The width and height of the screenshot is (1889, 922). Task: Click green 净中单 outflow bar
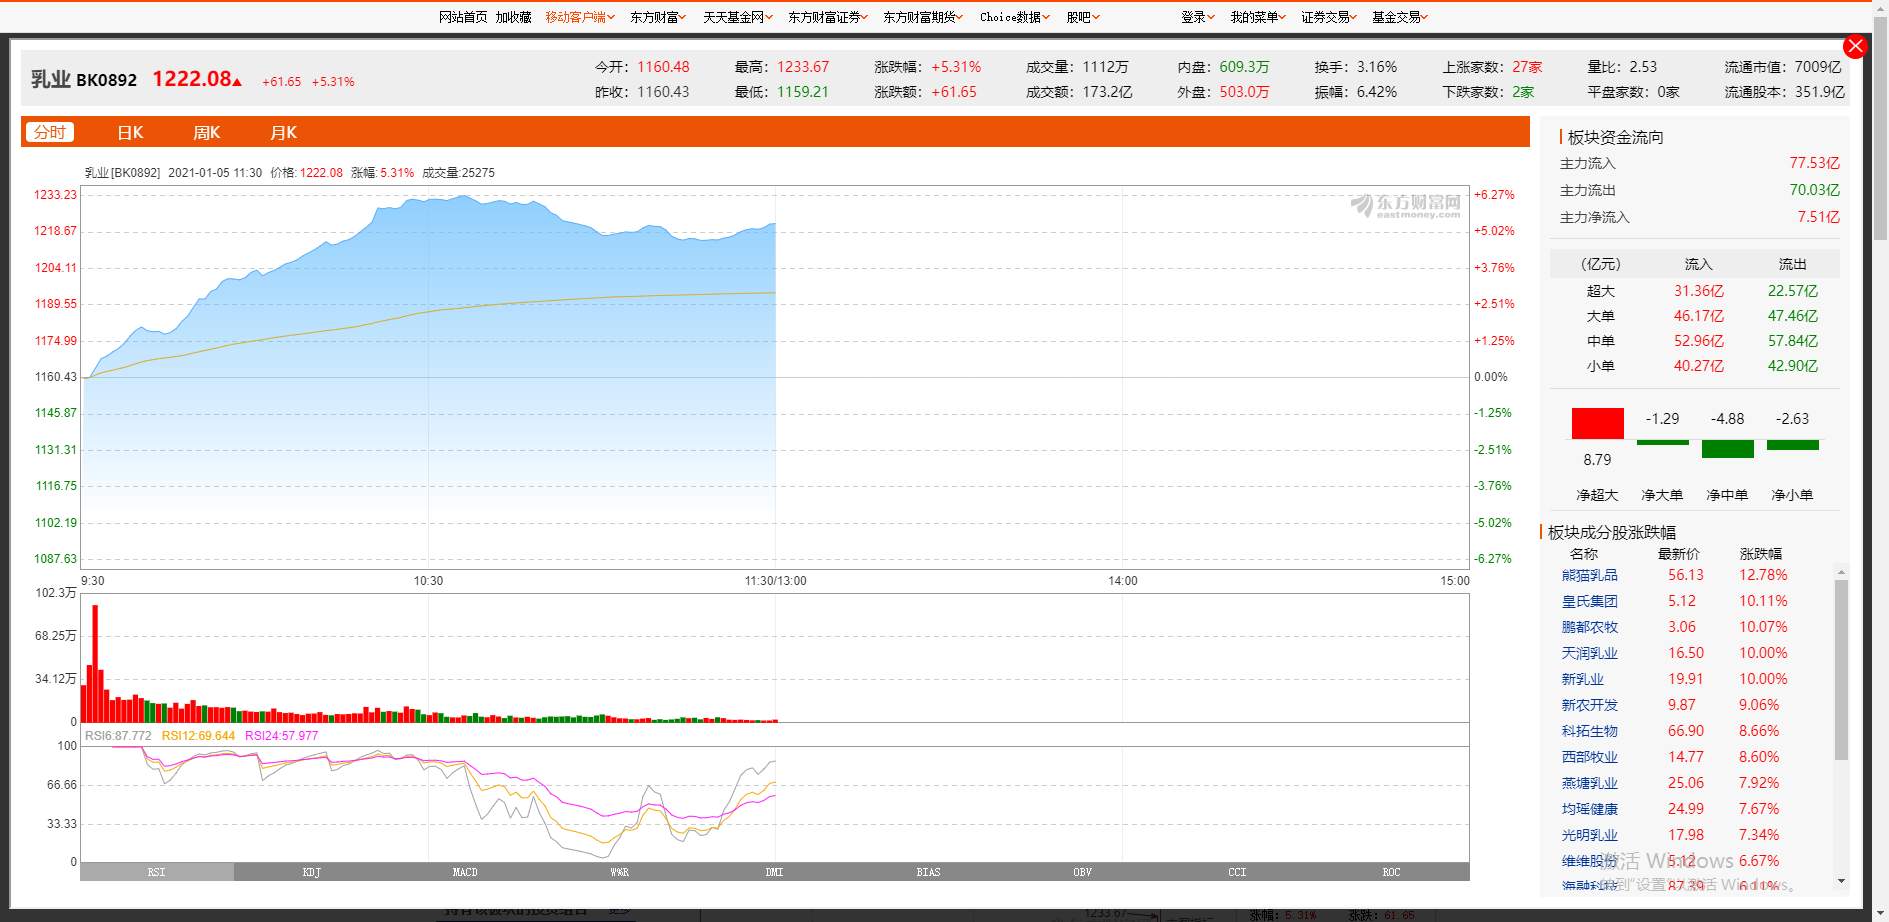tap(1727, 449)
